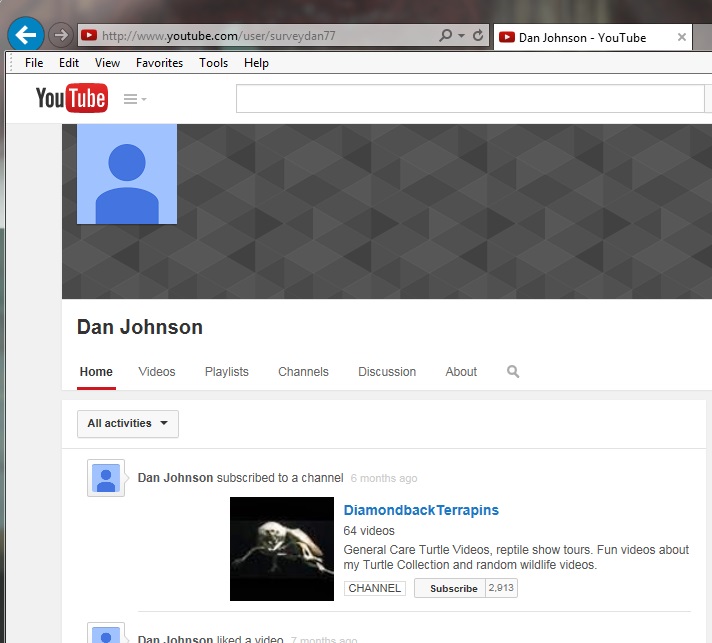Open the Tools menu

point(213,63)
